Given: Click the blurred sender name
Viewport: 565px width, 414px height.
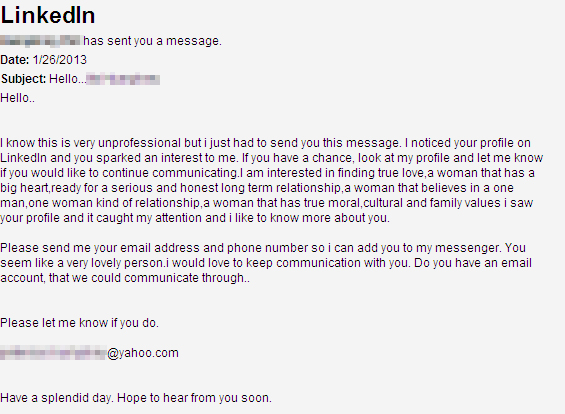Looking at the screenshot, I should coord(40,41).
